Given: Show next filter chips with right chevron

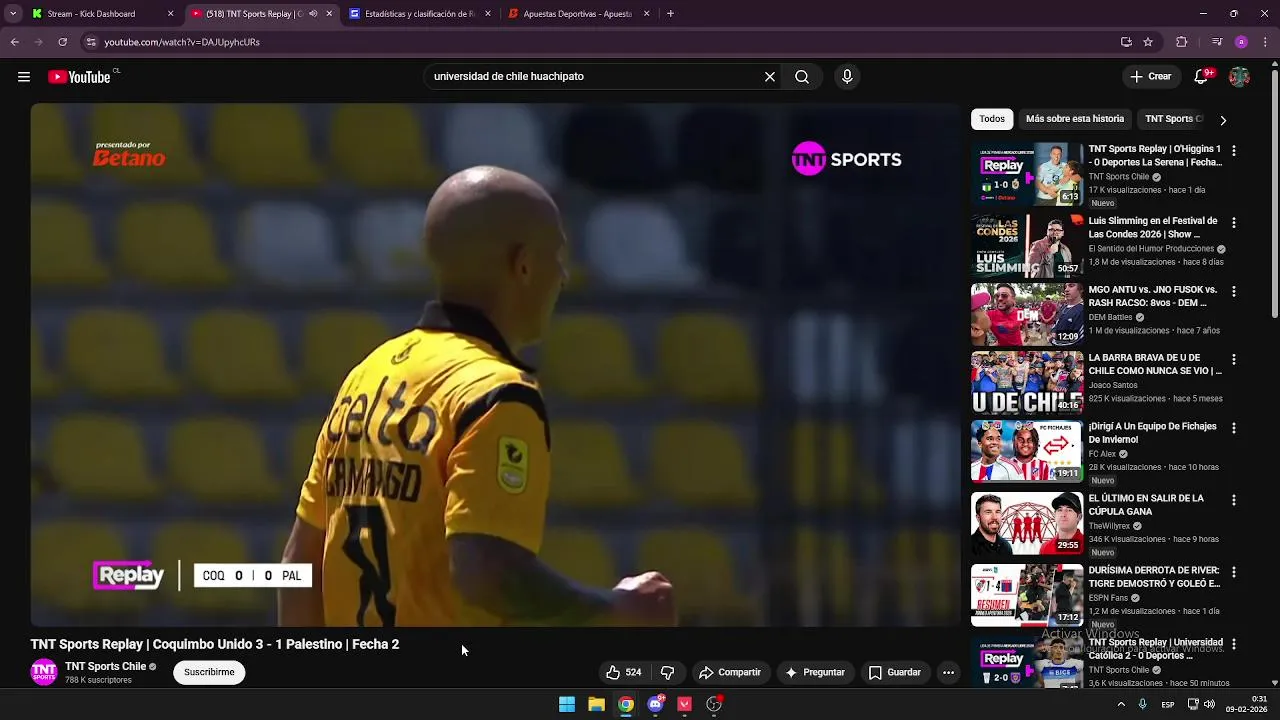Looking at the screenshot, I should coord(1222,120).
